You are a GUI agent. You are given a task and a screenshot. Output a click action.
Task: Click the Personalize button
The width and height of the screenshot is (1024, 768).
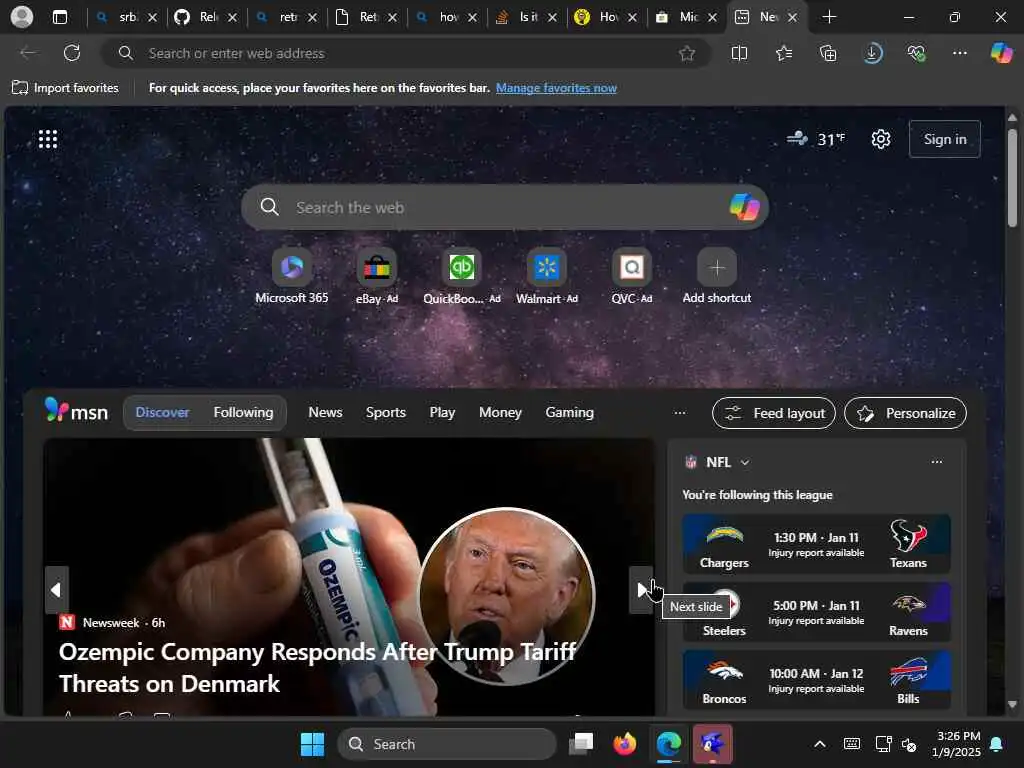pyautogui.click(x=905, y=413)
